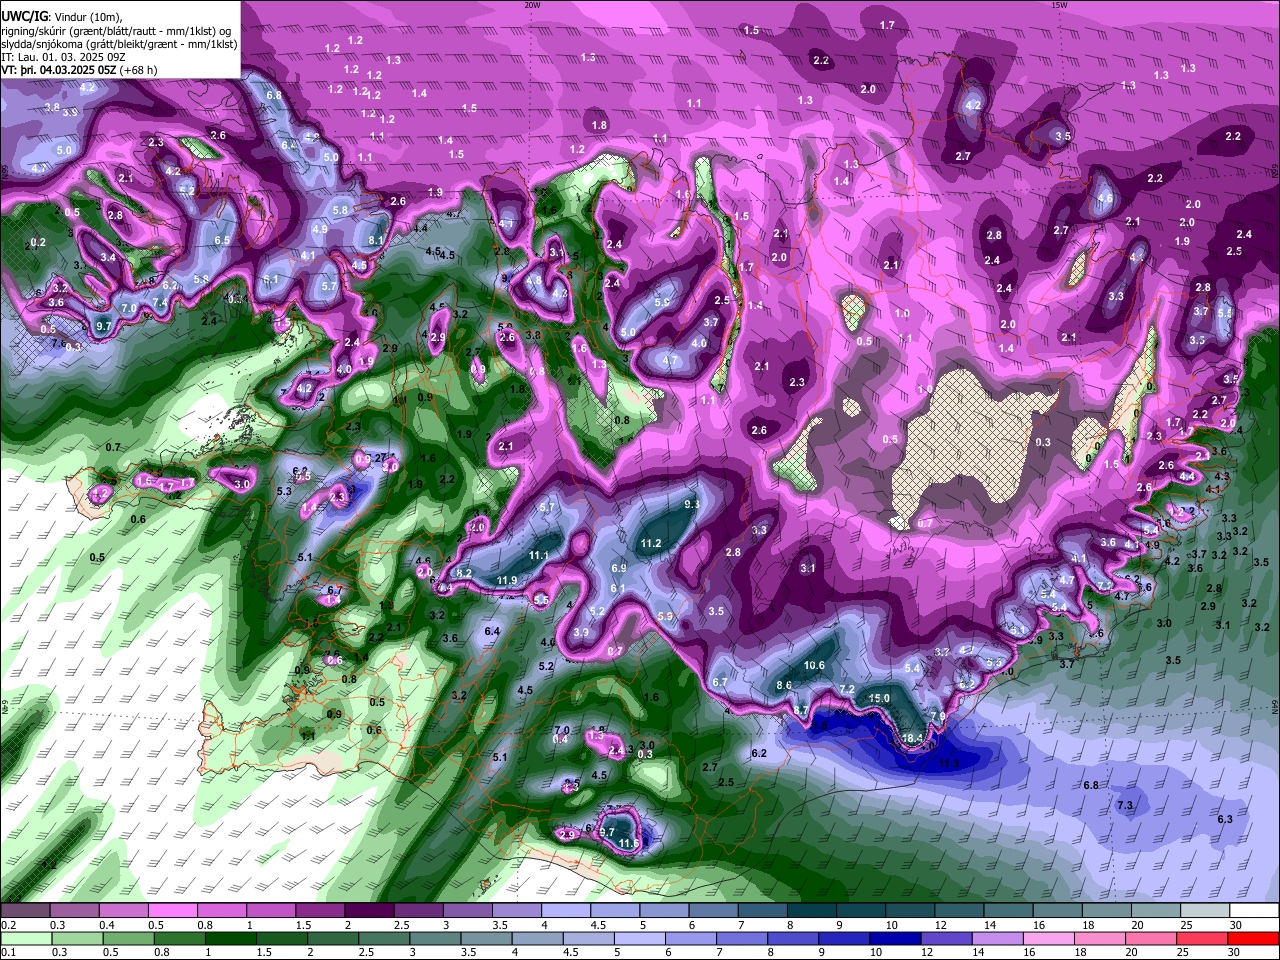Click the 7.3 value over the sea
This screenshot has height=960, width=1280.
1125,806
